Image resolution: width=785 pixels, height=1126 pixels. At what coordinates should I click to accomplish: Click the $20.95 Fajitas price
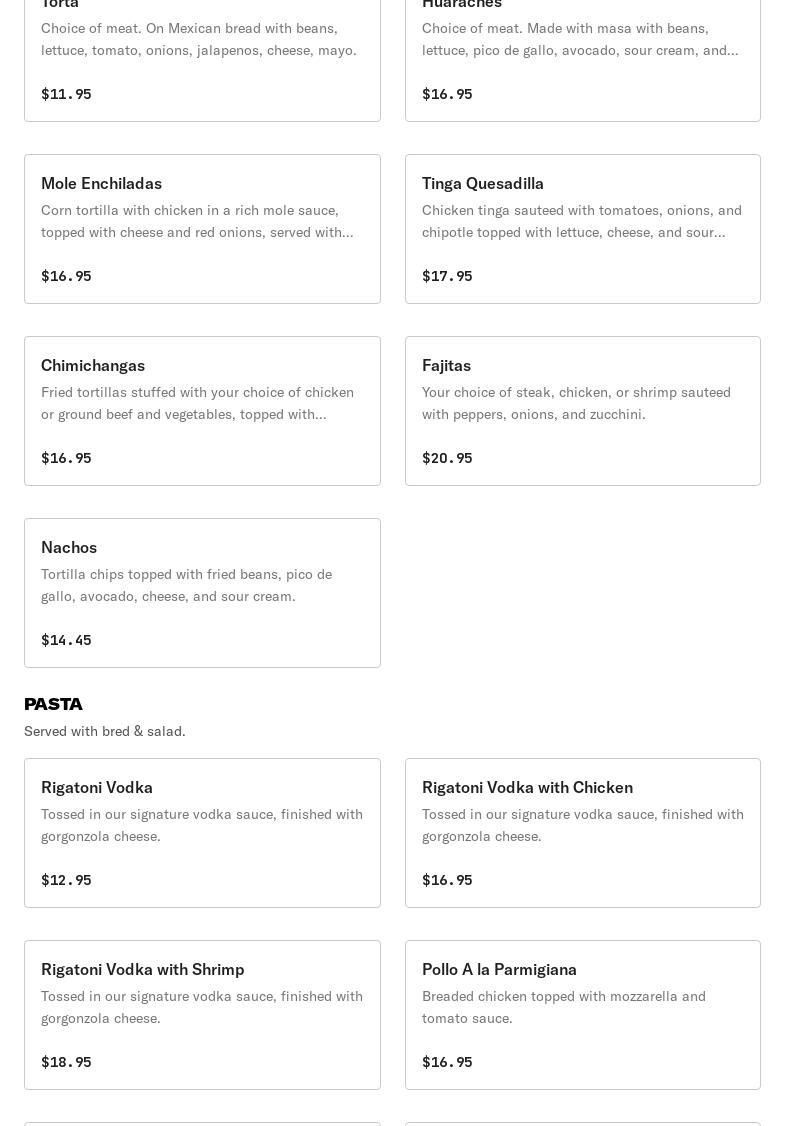pos(447,458)
